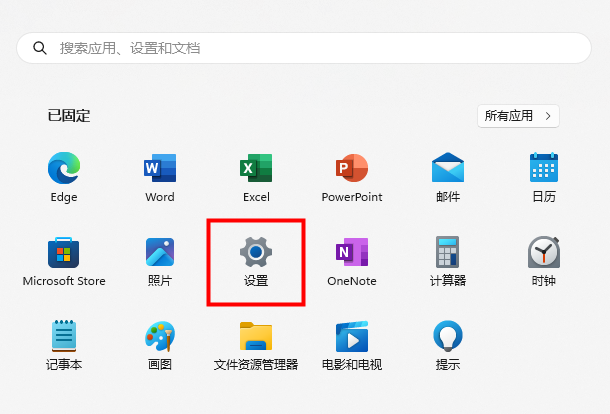The image size is (610, 414).
Task: Open 设置 settings gear icon
Action: coord(256,252)
